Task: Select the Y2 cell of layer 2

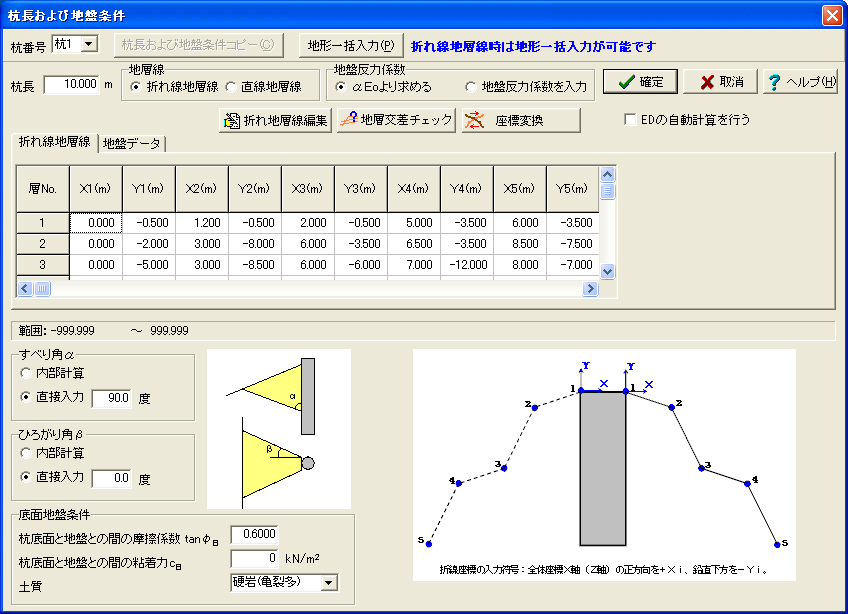Action: pos(255,244)
